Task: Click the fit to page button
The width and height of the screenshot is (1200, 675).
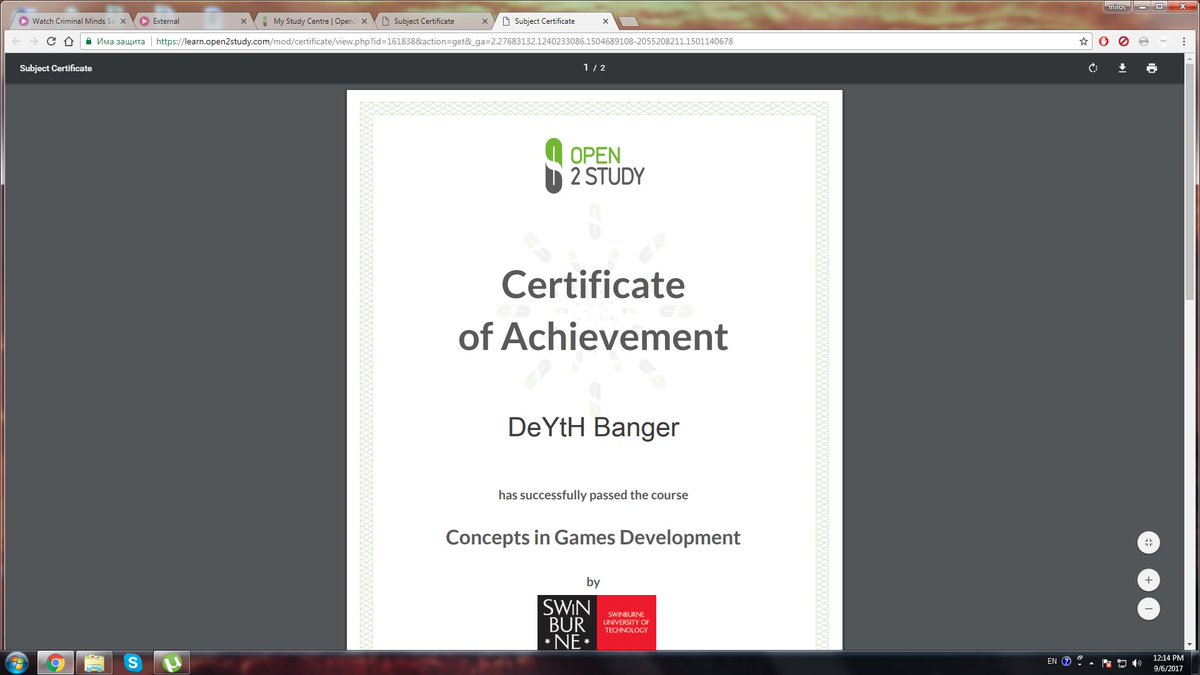Action: coord(1149,542)
